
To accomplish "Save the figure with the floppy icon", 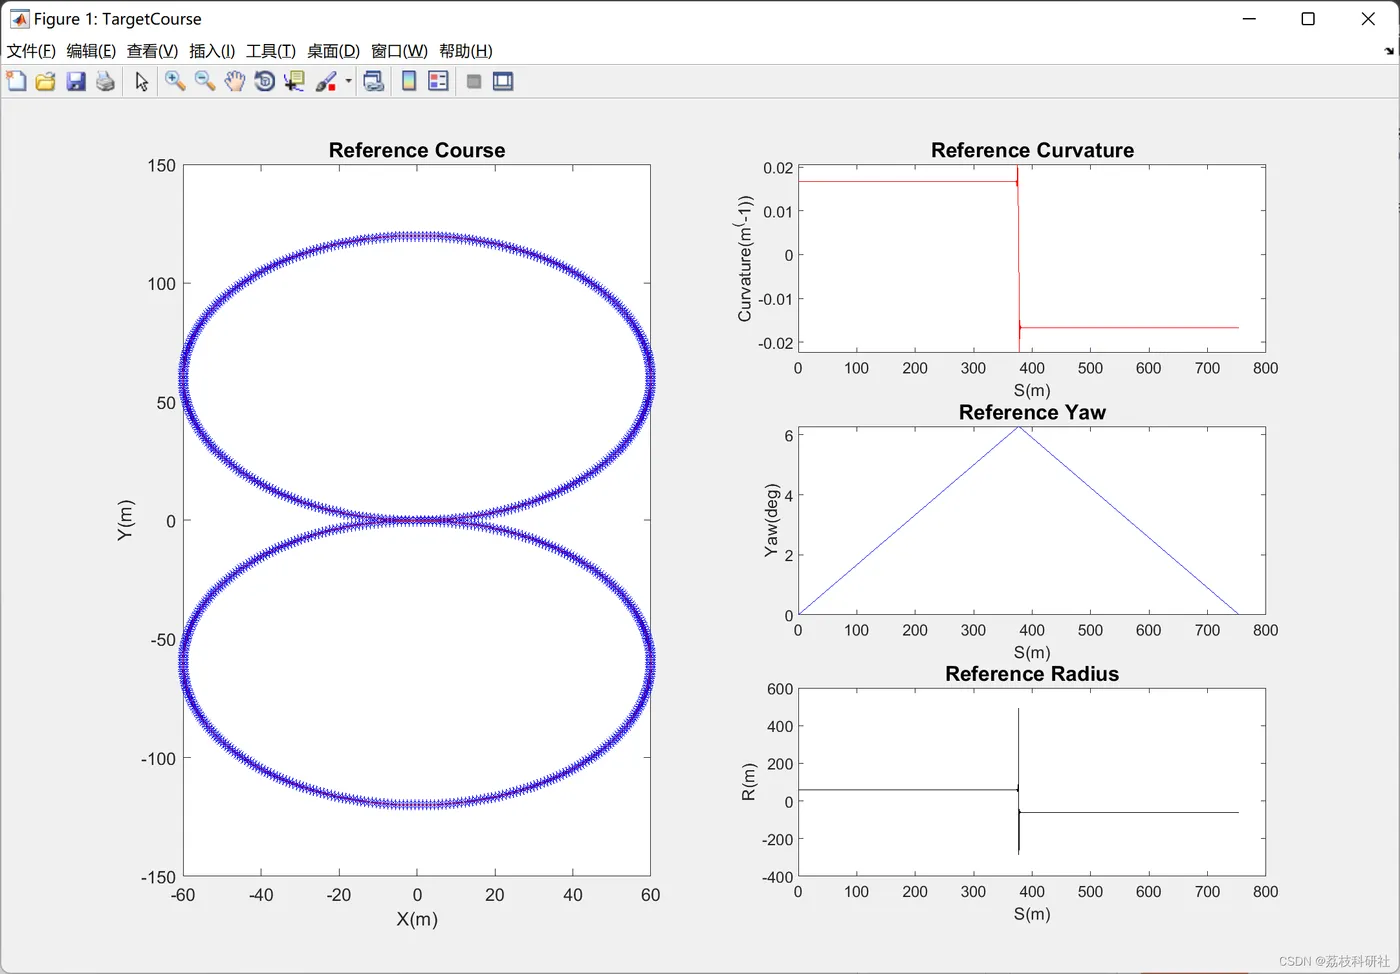I will [76, 81].
